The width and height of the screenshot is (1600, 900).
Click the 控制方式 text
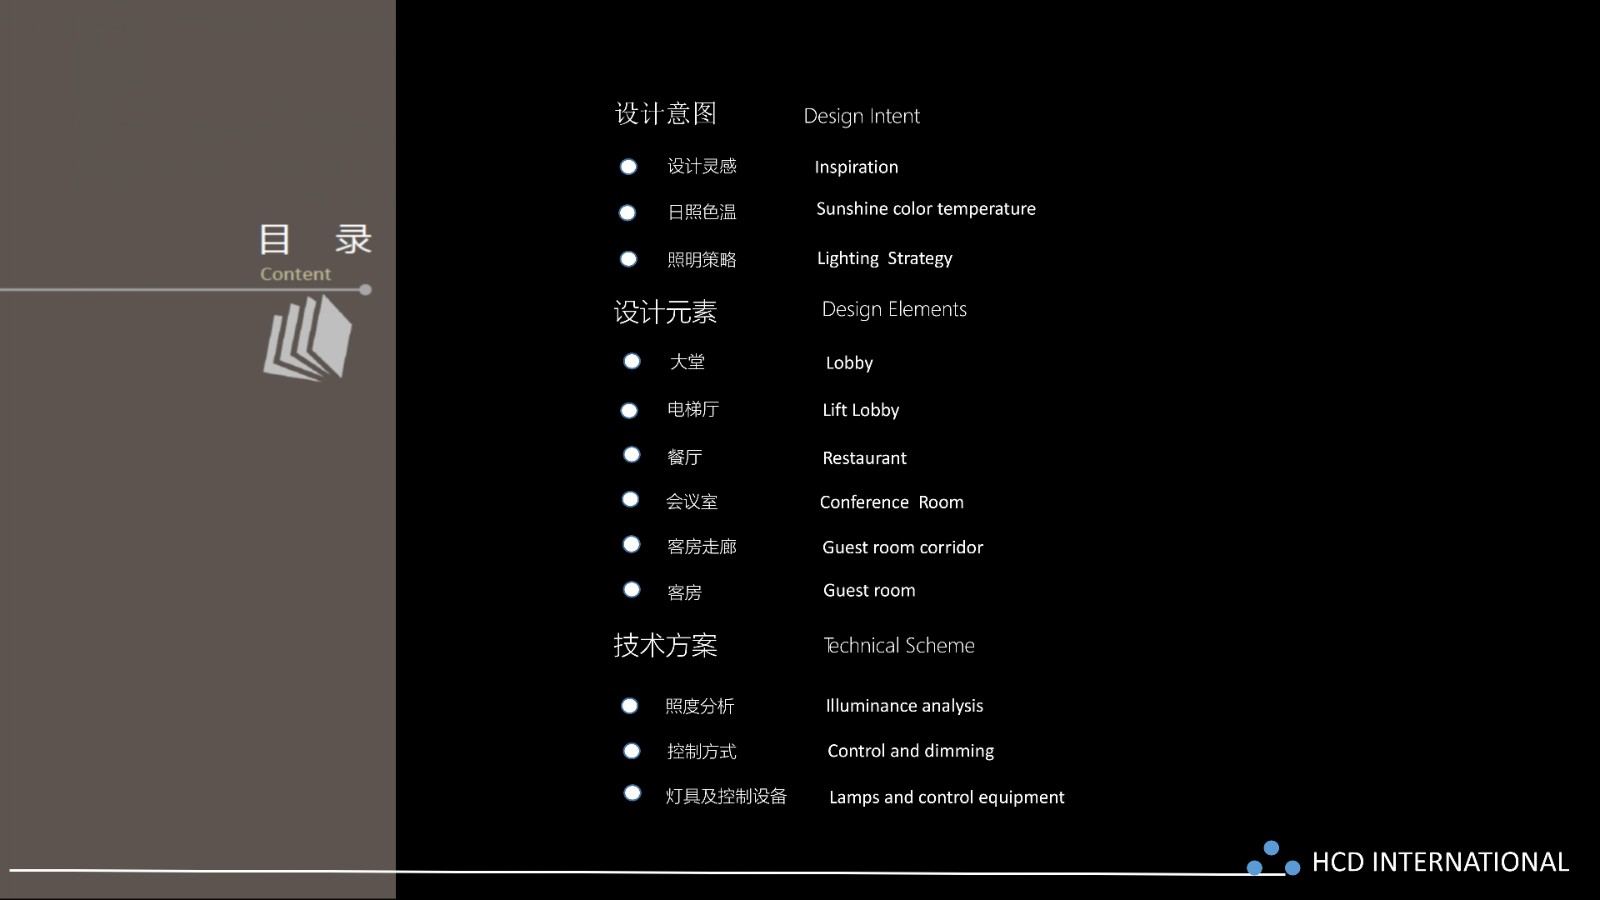(x=702, y=752)
